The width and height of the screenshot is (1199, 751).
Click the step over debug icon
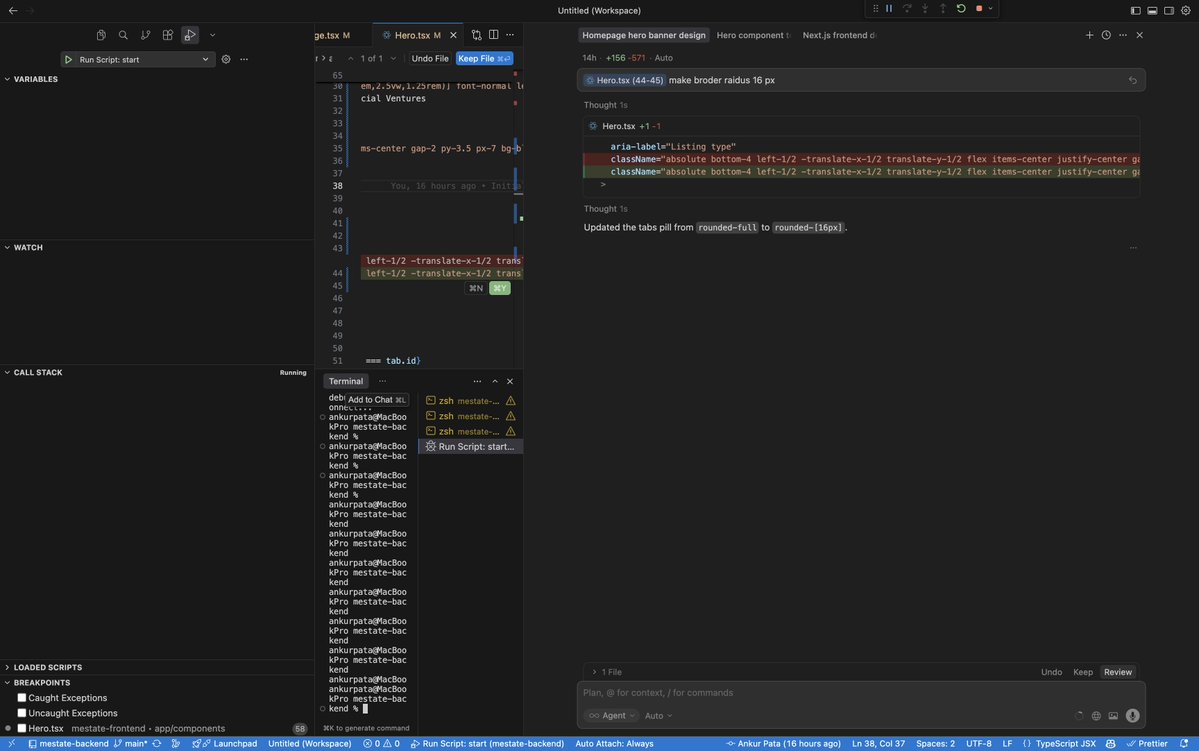point(907,8)
